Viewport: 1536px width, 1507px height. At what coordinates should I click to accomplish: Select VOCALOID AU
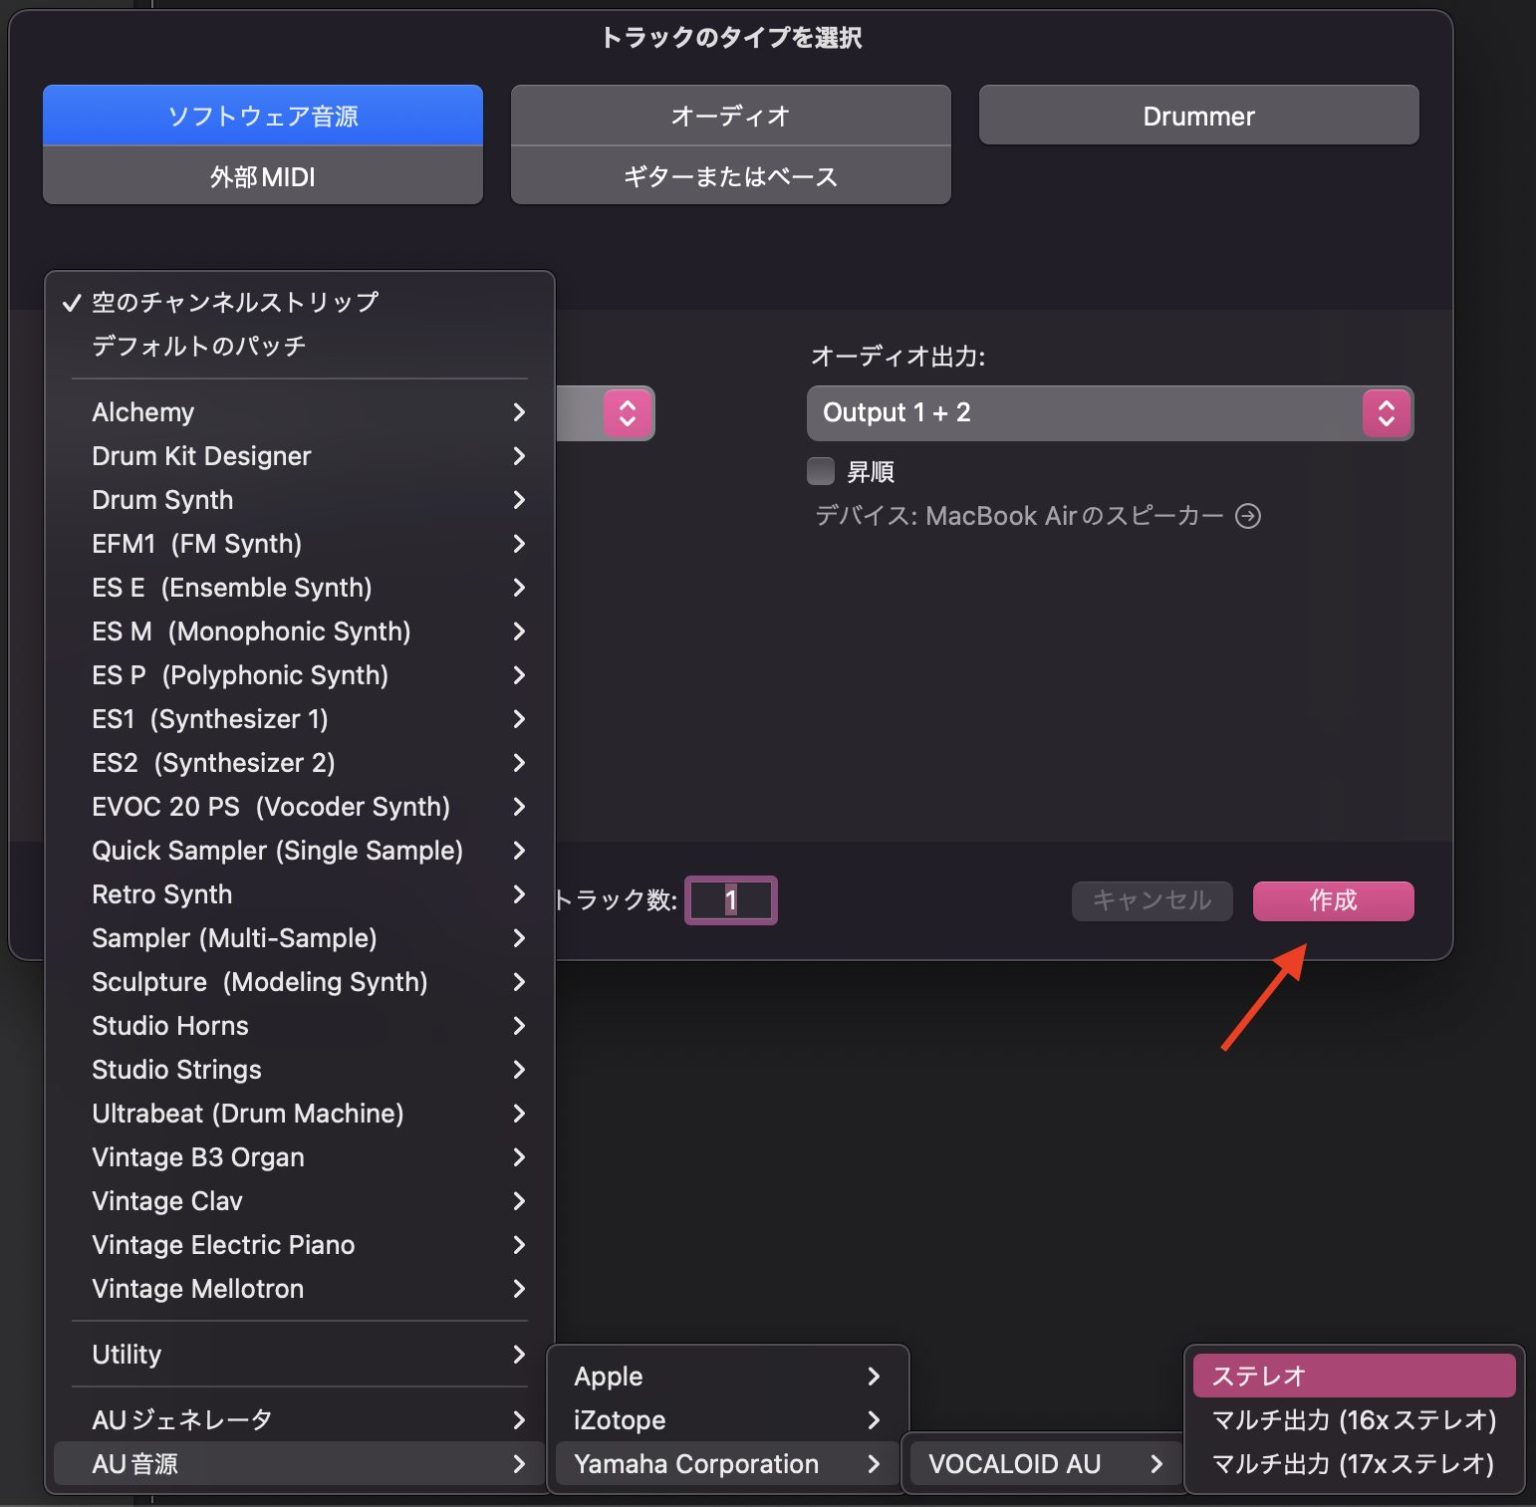tap(1013, 1463)
